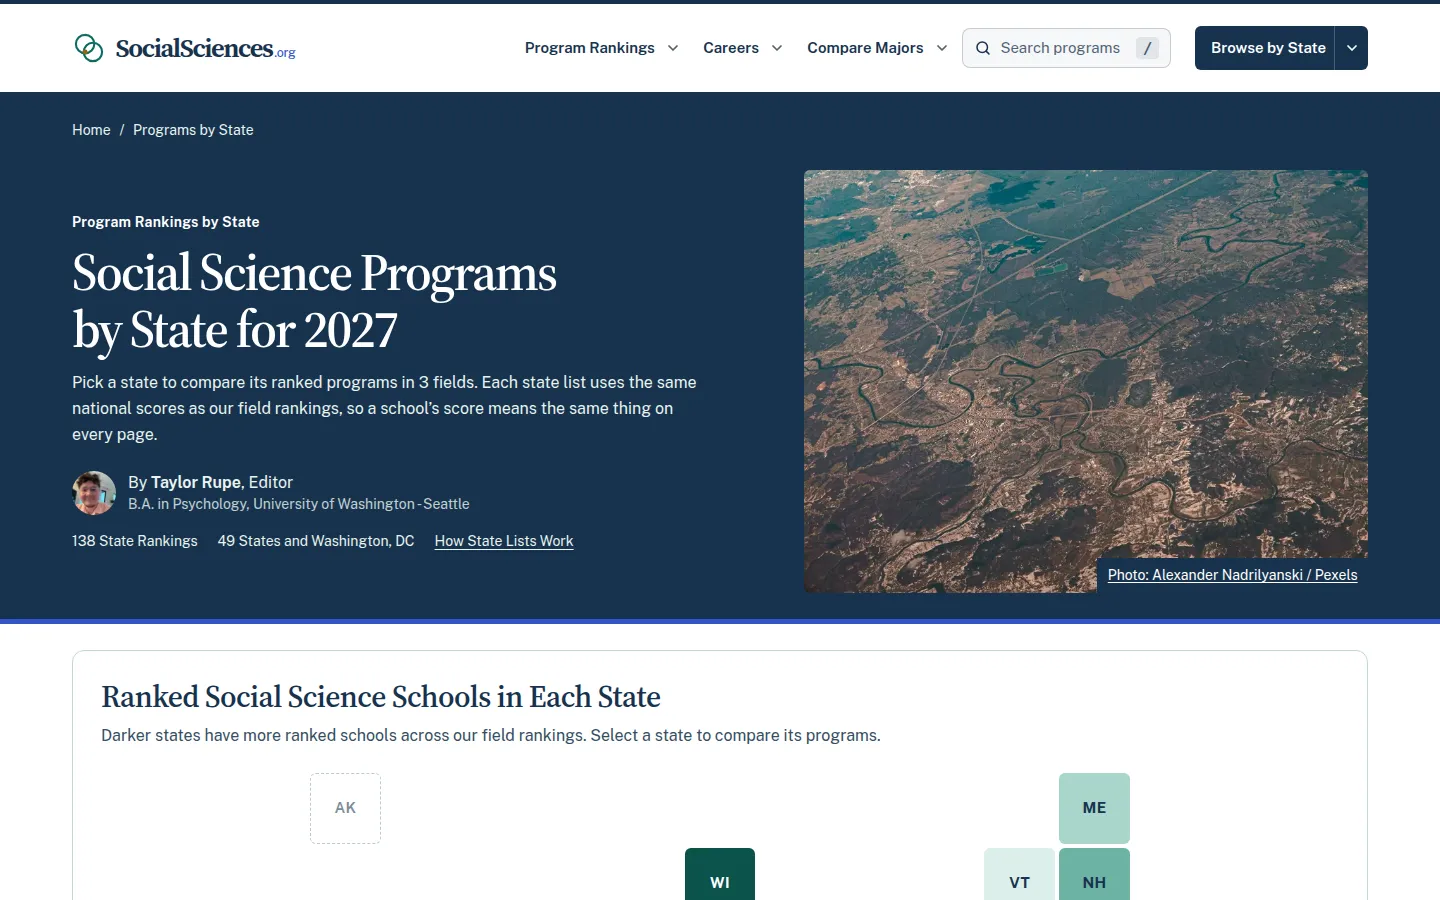Click the aerial landscape hero image
The height and width of the screenshot is (900, 1440).
tap(1086, 381)
